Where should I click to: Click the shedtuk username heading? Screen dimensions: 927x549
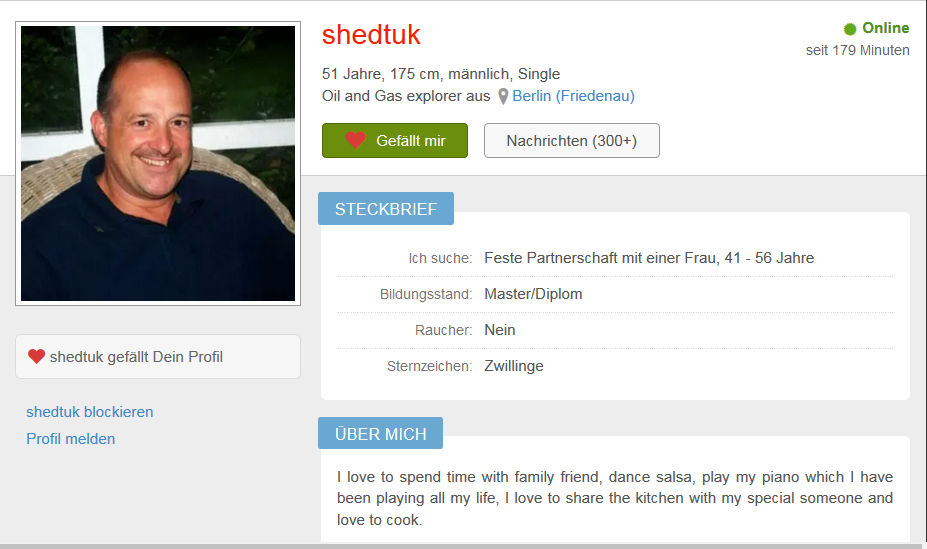coord(371,35)
